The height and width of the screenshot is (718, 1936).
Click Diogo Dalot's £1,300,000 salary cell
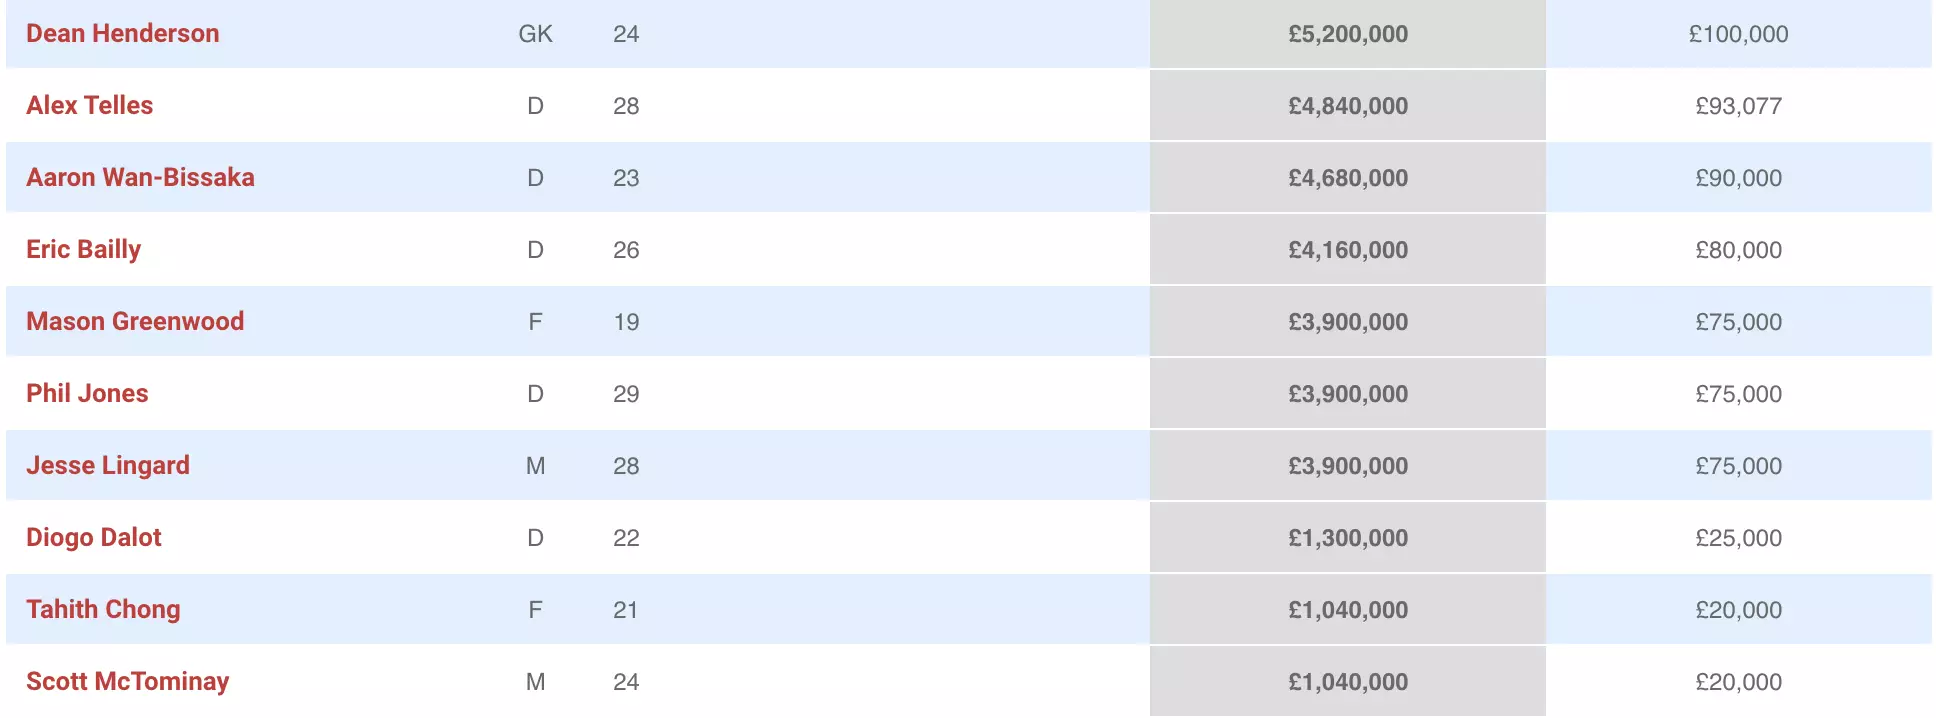click(1347, 538)
